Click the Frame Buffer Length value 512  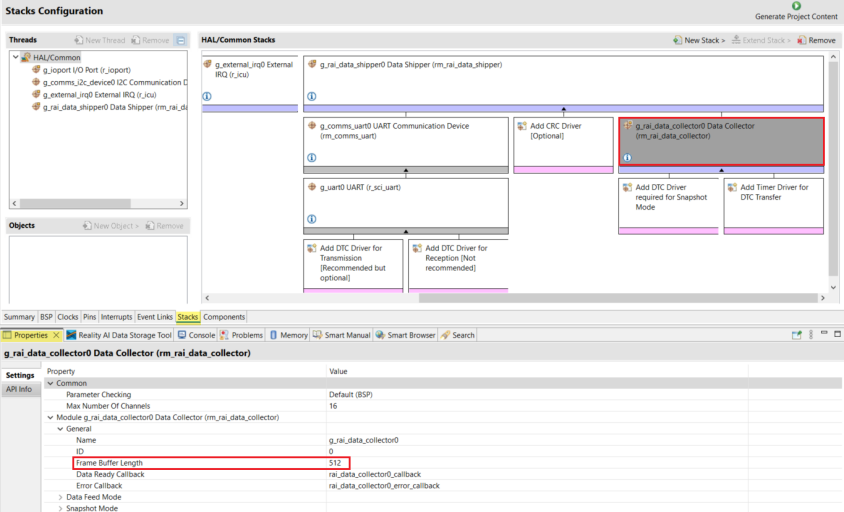[335, 463]
